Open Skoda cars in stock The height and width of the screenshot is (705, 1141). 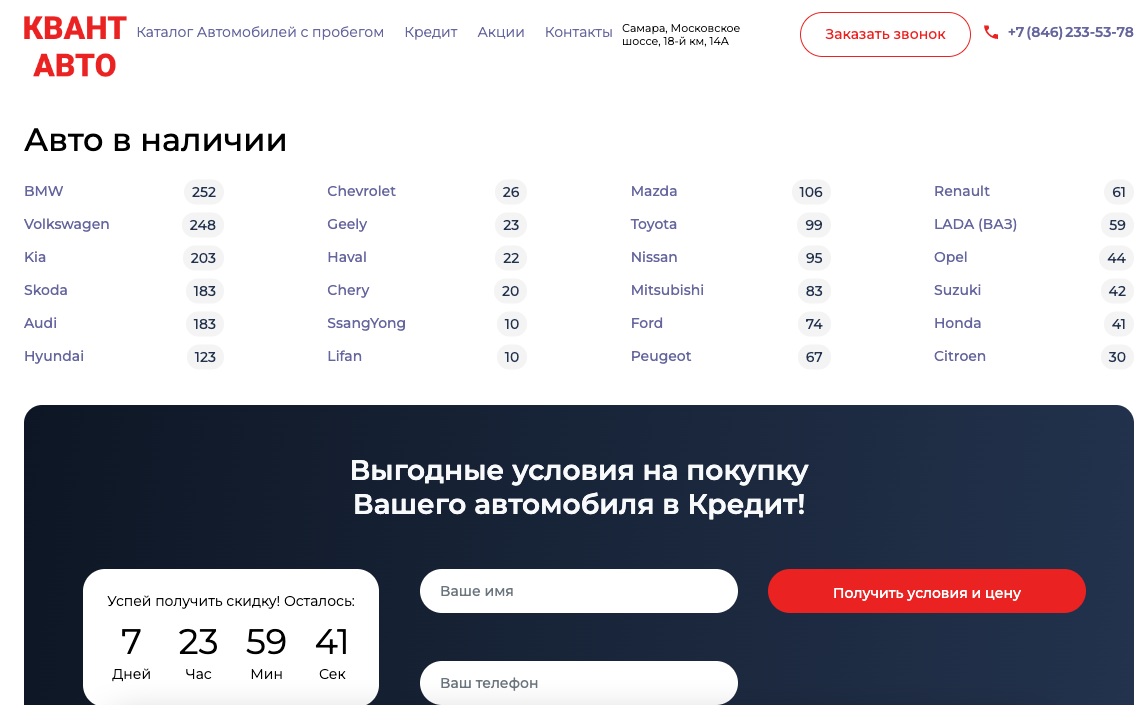(x=46, y=290)
